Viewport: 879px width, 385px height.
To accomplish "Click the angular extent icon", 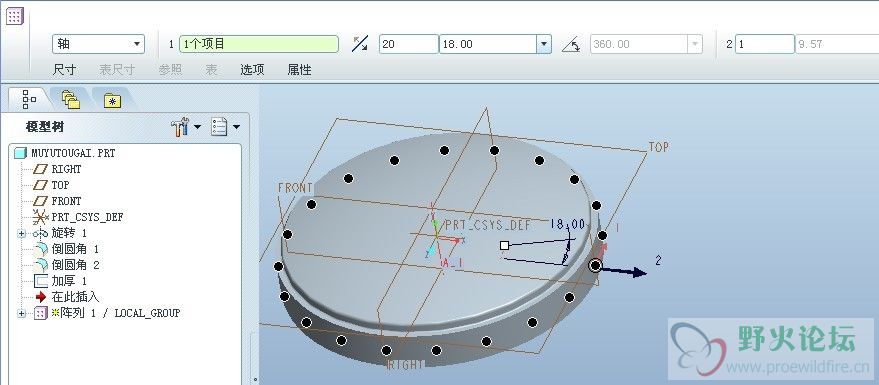I will click(x=571, y=44).
